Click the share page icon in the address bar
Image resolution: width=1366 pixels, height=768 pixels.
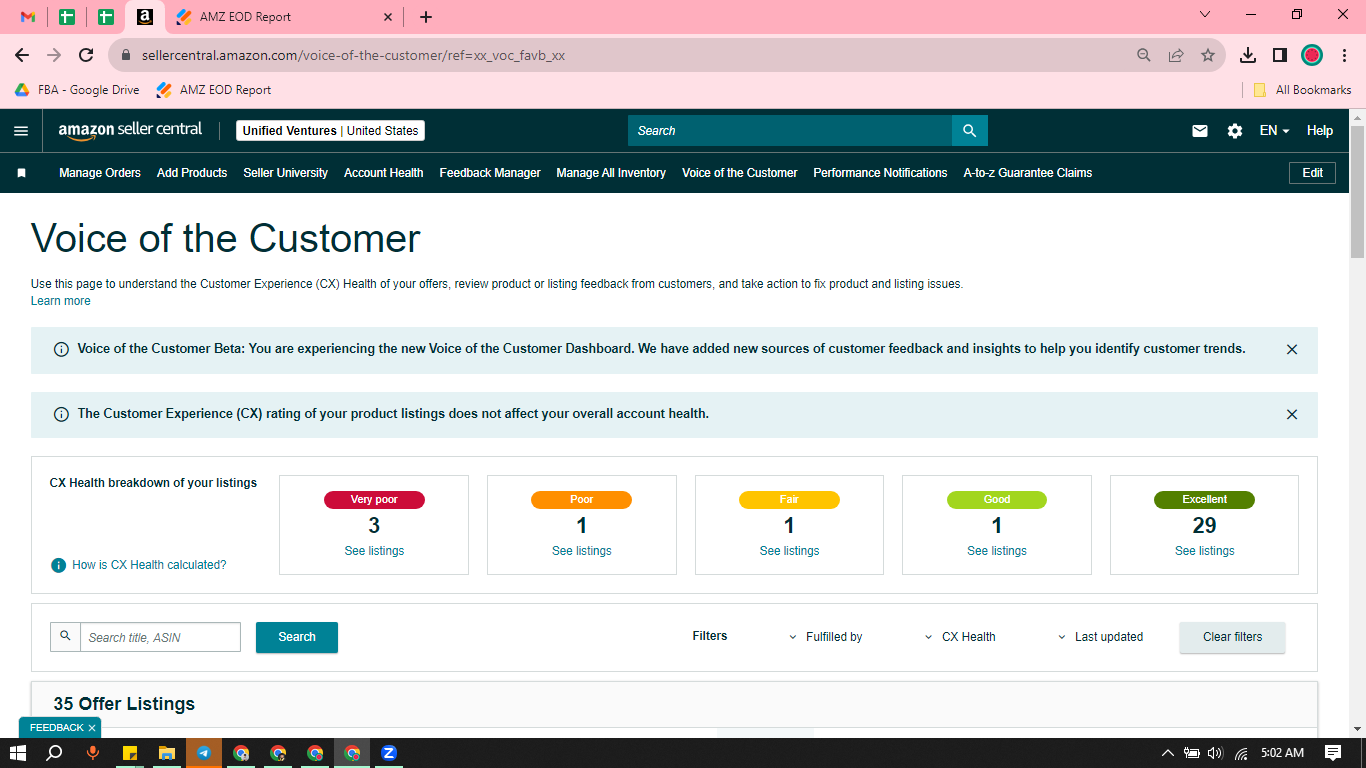(1176, 55)
